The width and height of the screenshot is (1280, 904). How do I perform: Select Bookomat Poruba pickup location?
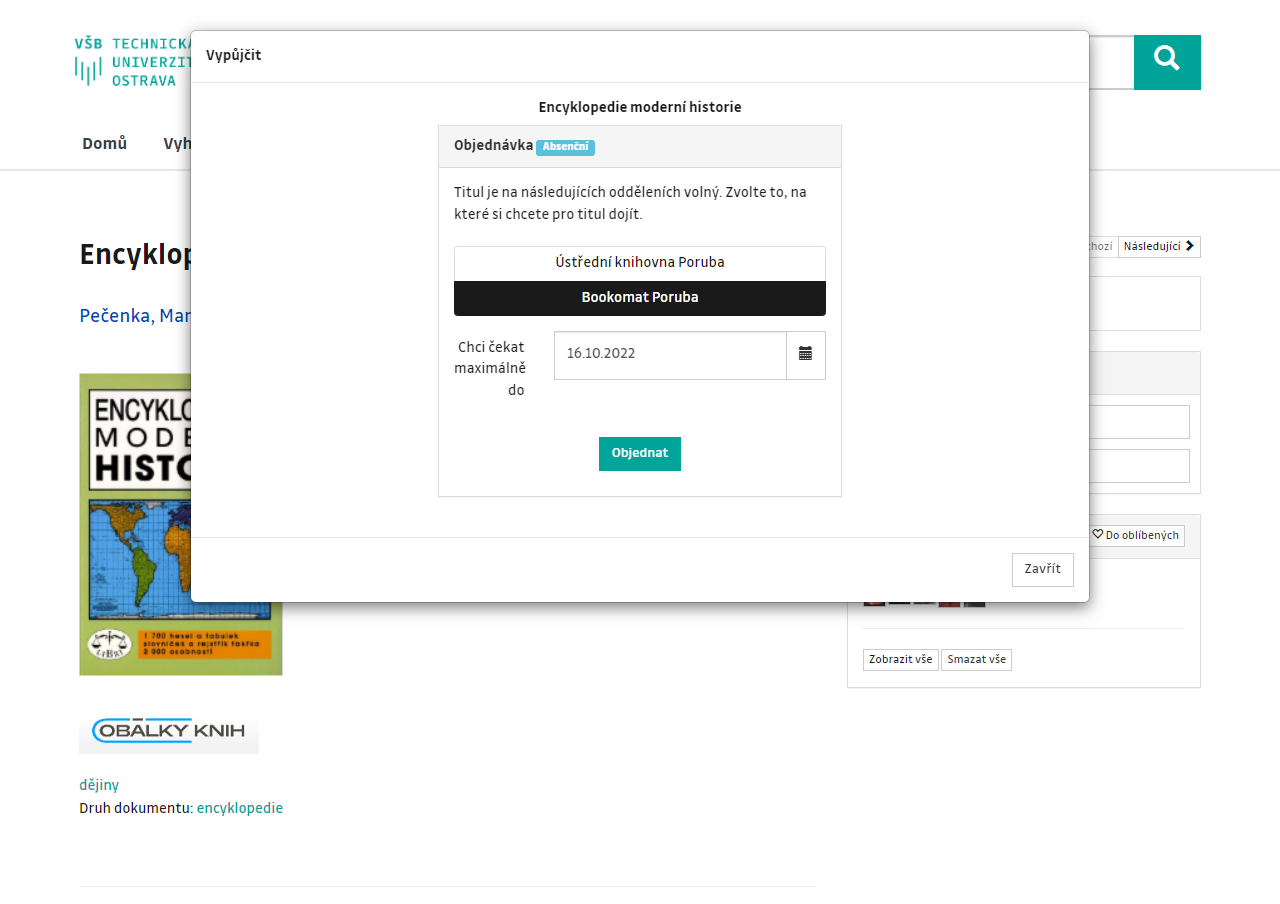pyautogui.click(x=640, y=298)
